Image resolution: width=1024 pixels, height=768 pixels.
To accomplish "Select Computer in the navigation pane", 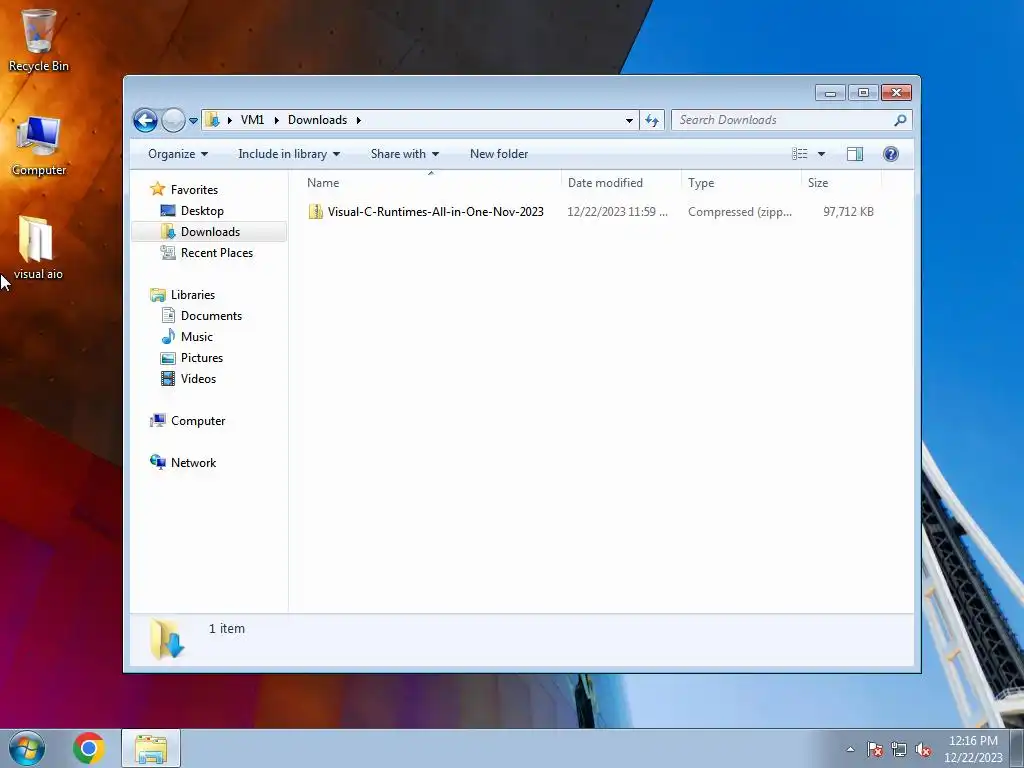I will tap(198, 421).
